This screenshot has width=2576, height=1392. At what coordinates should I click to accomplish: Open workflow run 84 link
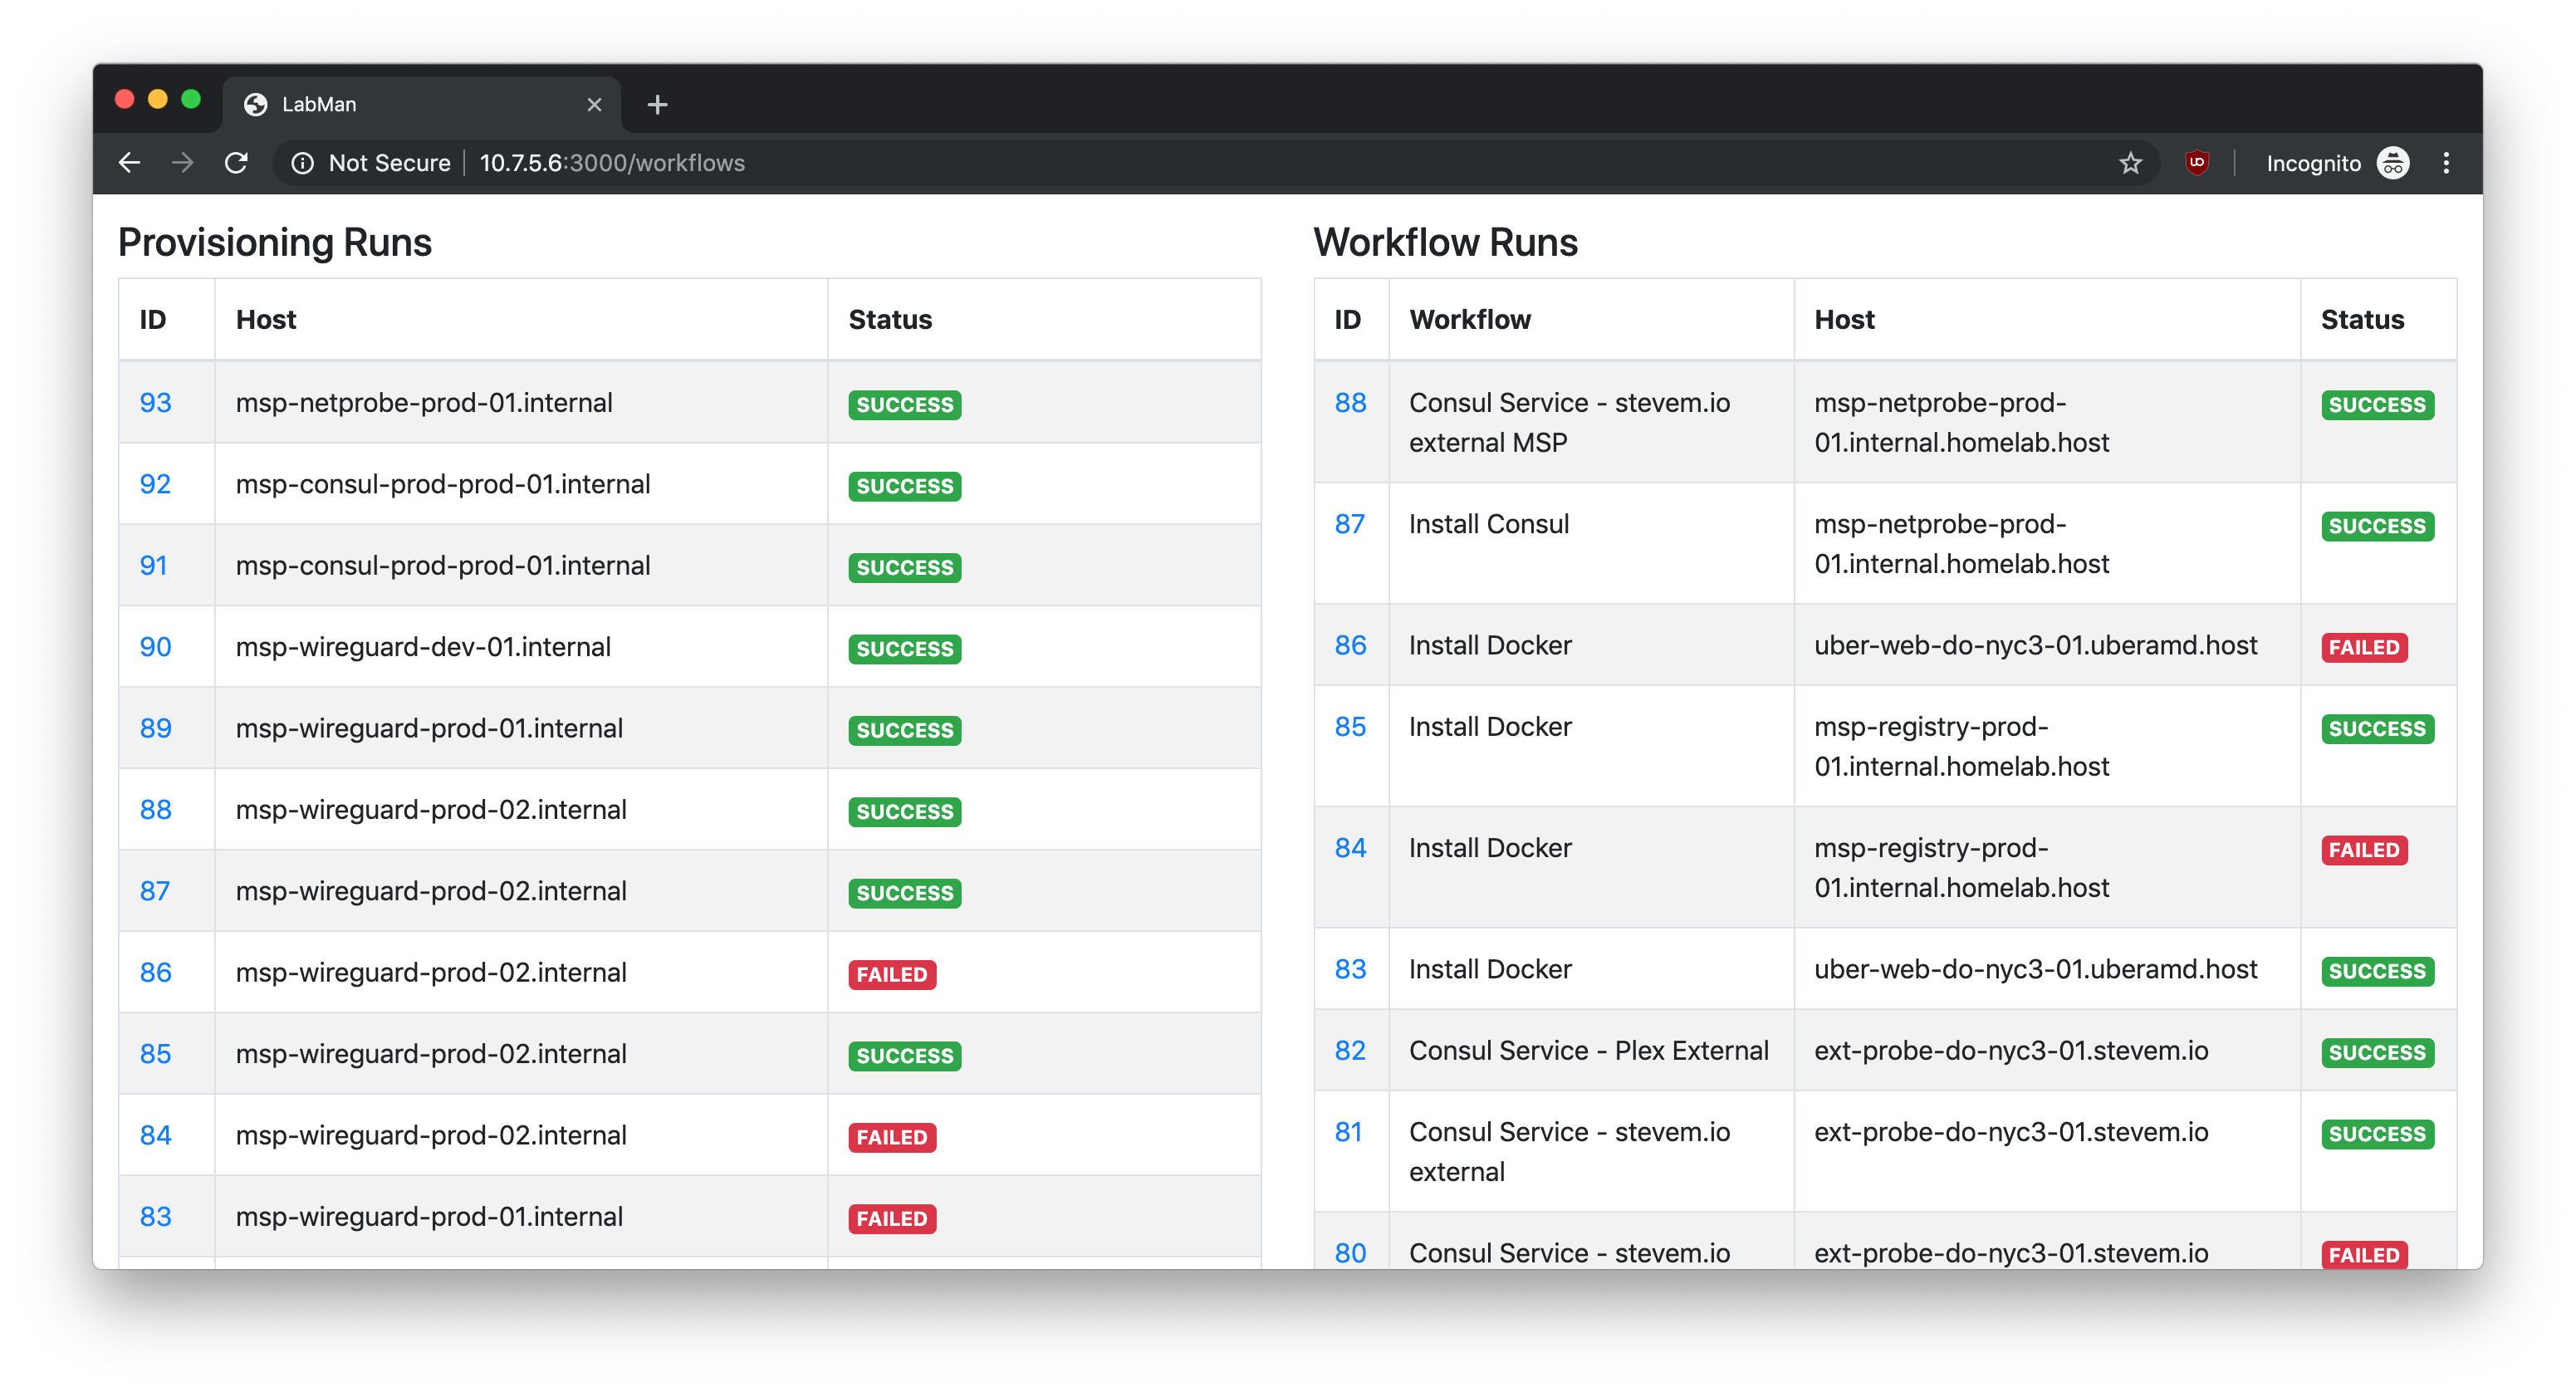[x=1350, y=848]
